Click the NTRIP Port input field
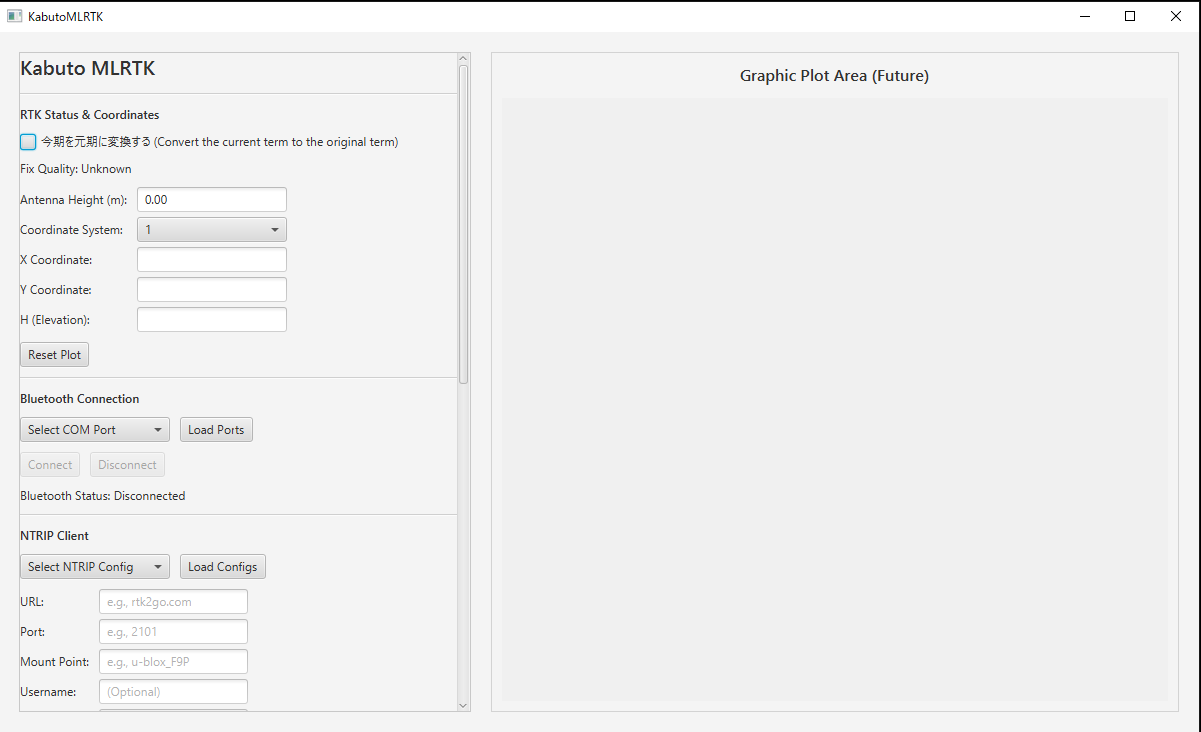Image resolution: width=1201 pixels, height=732 pixels. click(173, 632)
